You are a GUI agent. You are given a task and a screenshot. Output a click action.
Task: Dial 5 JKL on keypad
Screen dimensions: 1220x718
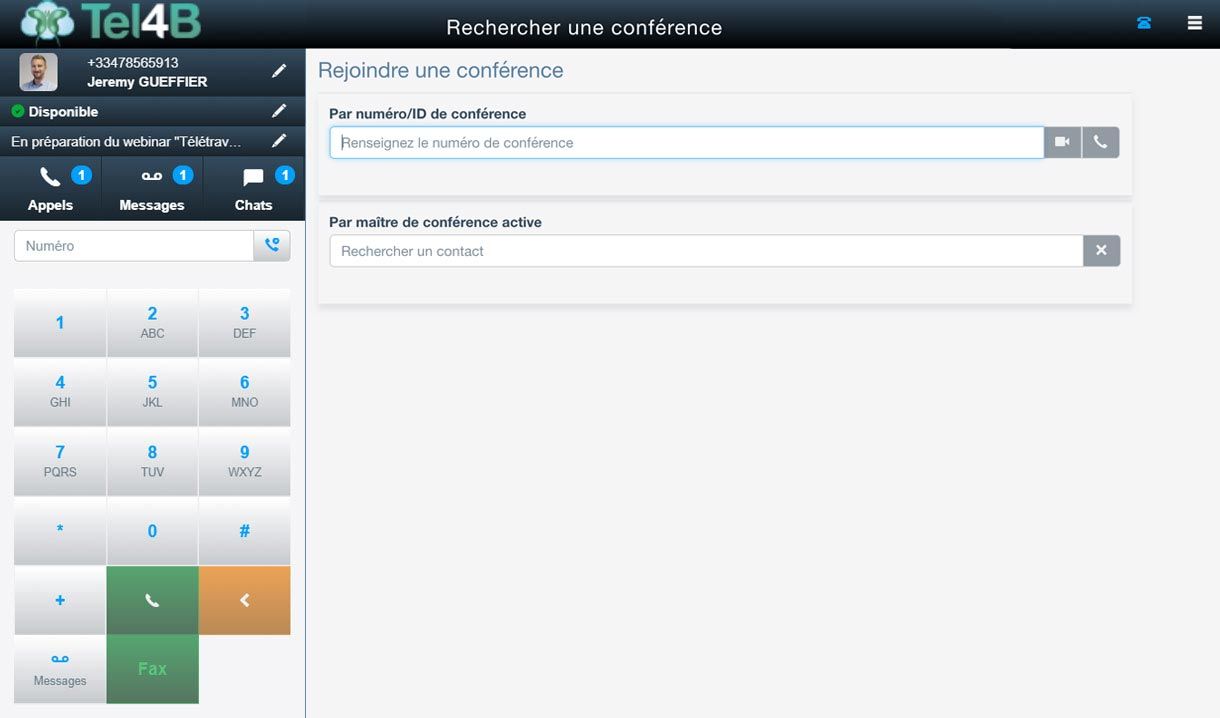click(152, 392)
